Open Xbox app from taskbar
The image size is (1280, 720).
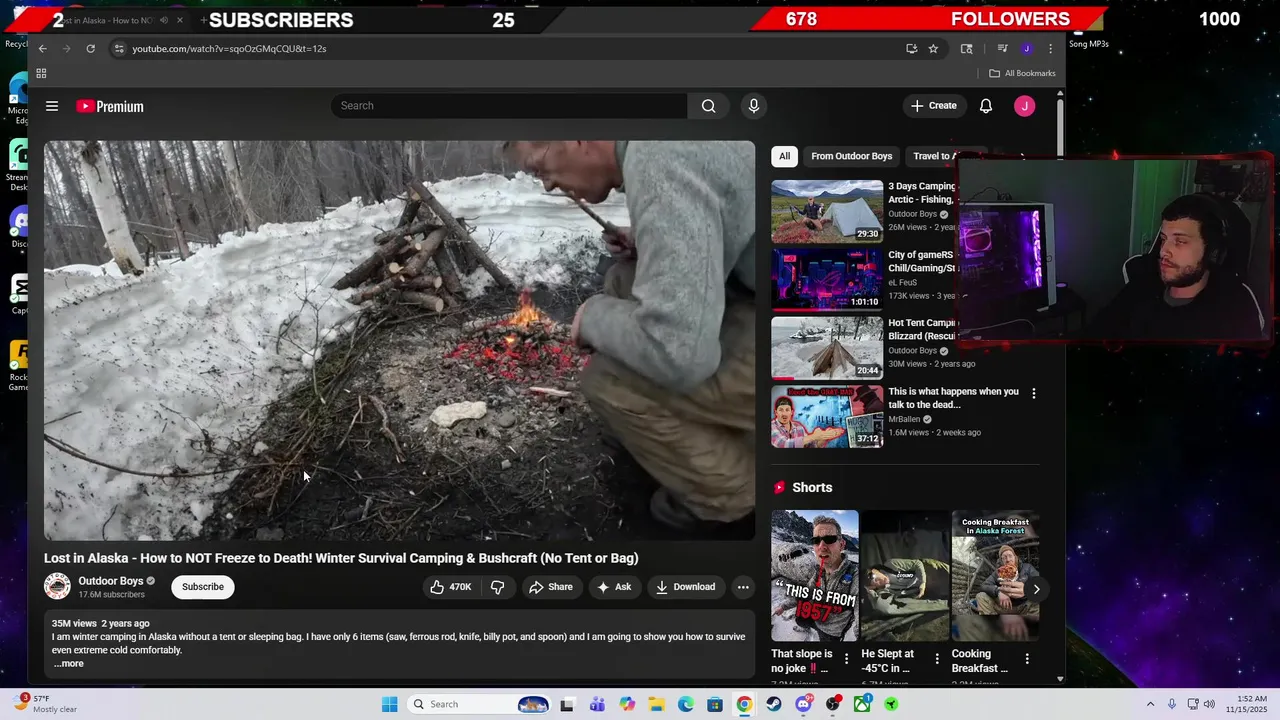(862, 704)
